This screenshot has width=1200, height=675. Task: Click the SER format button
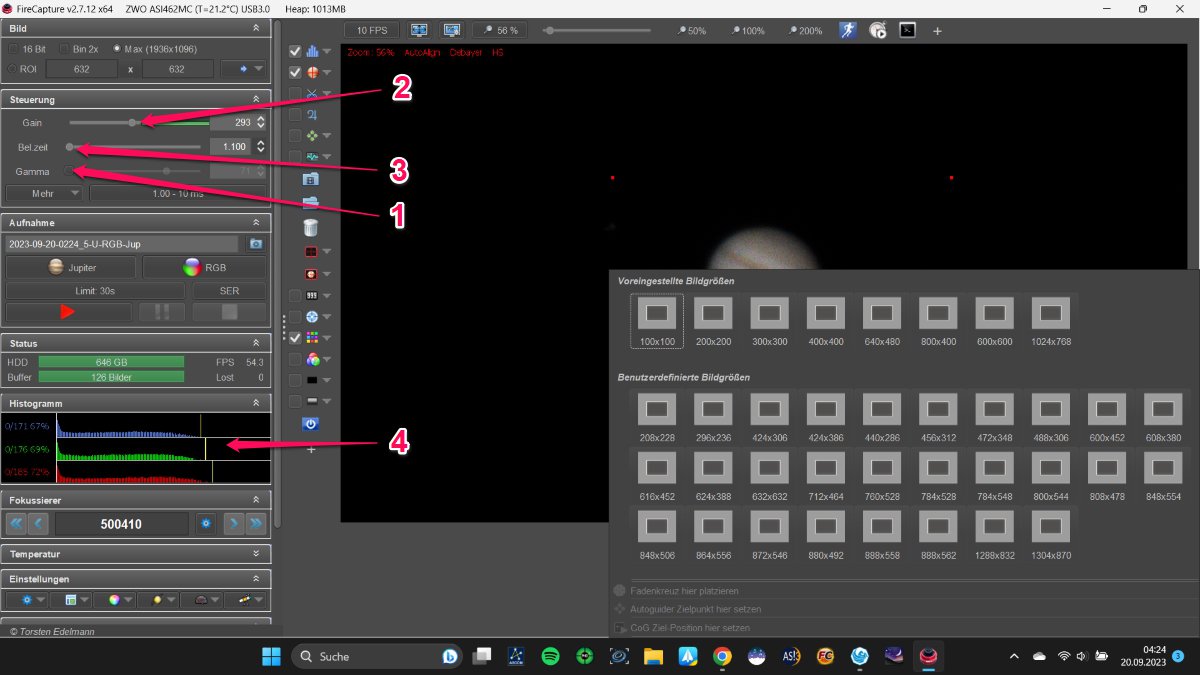(x=229, y=290)
